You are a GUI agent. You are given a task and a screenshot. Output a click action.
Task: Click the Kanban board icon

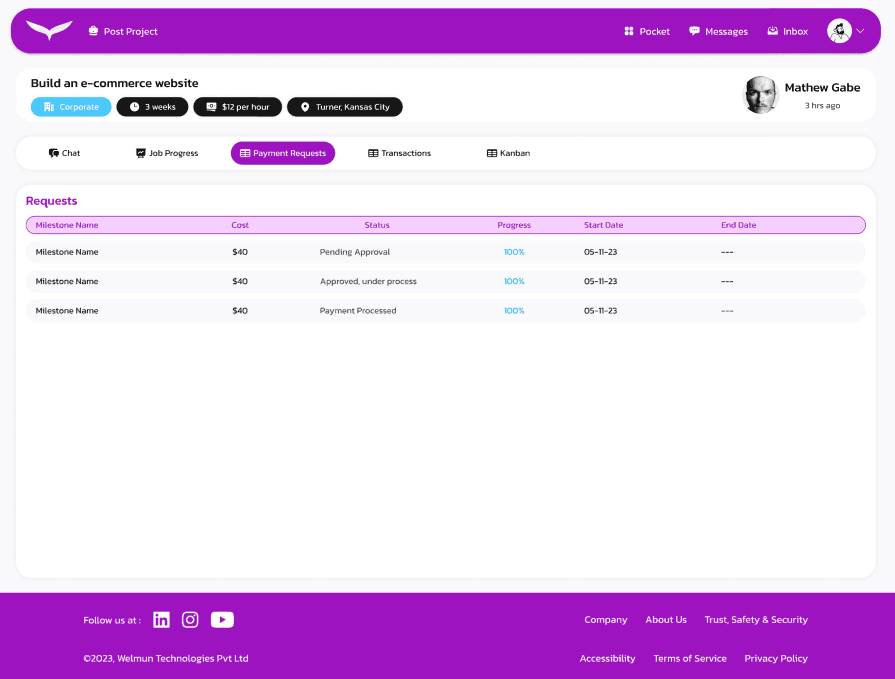(491, 153)
